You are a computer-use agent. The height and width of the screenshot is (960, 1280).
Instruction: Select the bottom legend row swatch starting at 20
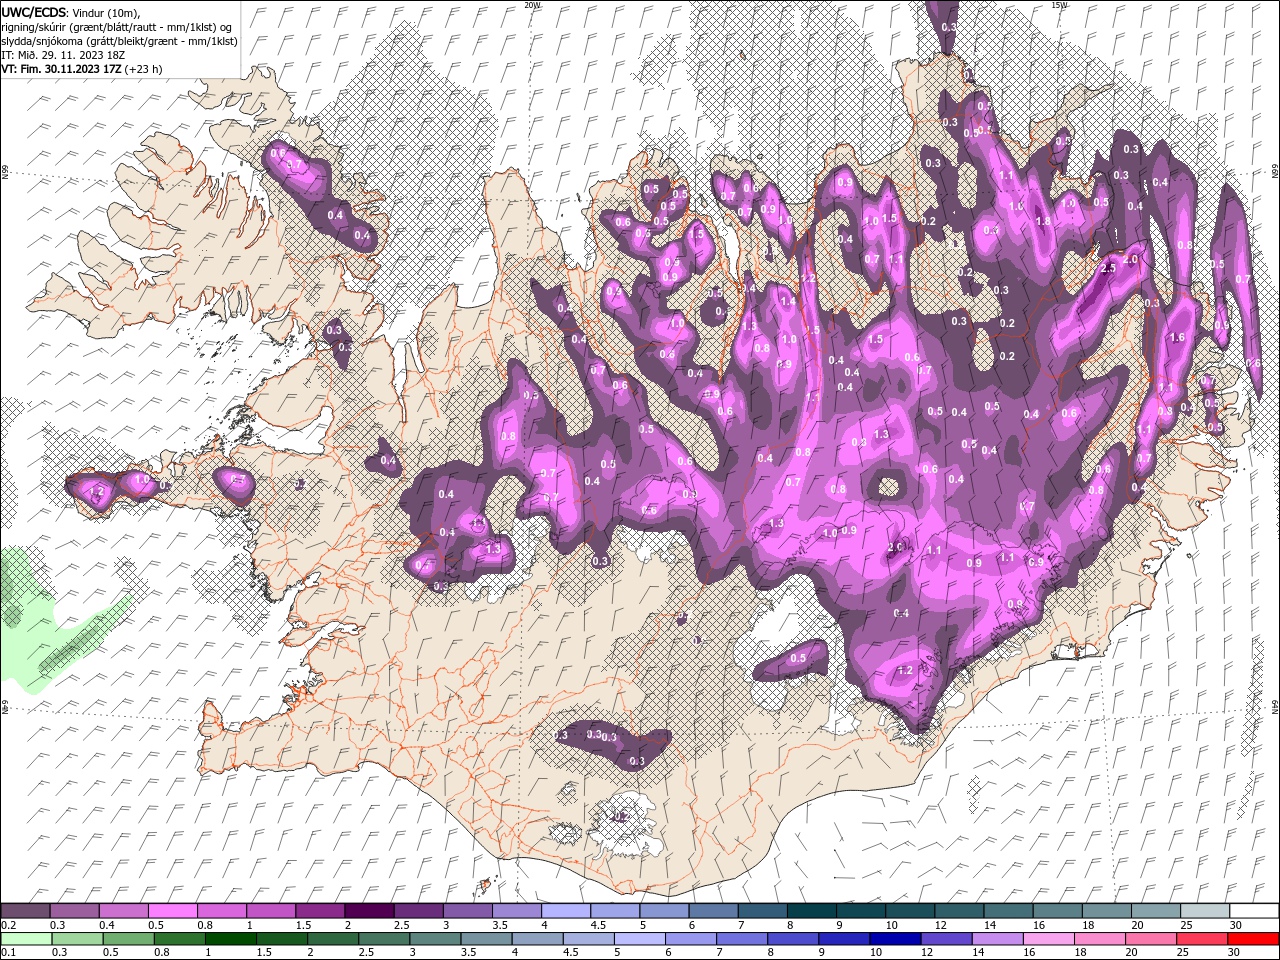tap(1150, 938)
